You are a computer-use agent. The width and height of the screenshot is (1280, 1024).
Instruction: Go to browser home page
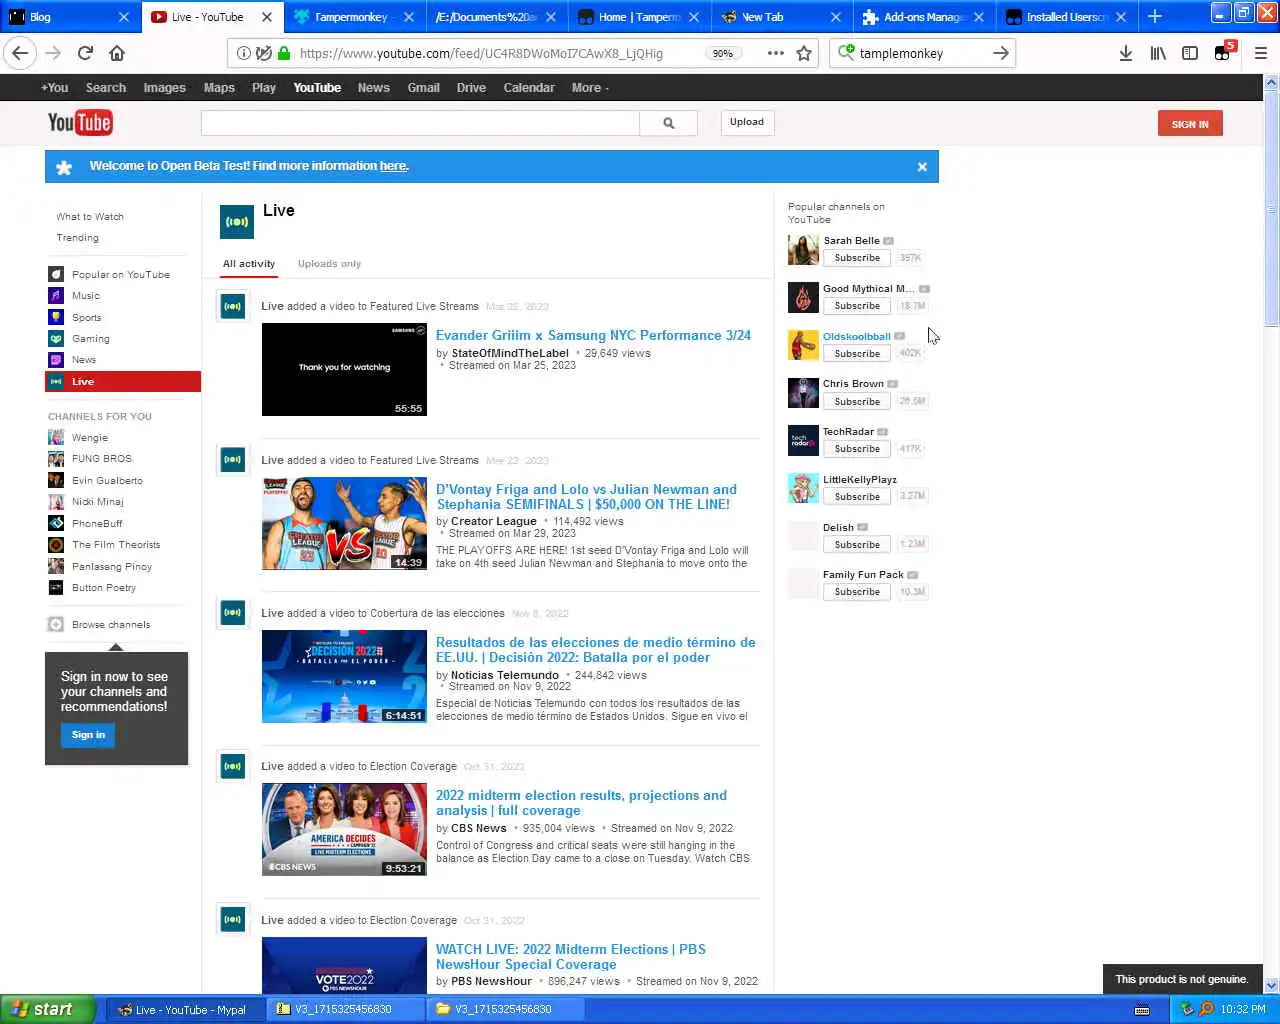coord(117,53)
